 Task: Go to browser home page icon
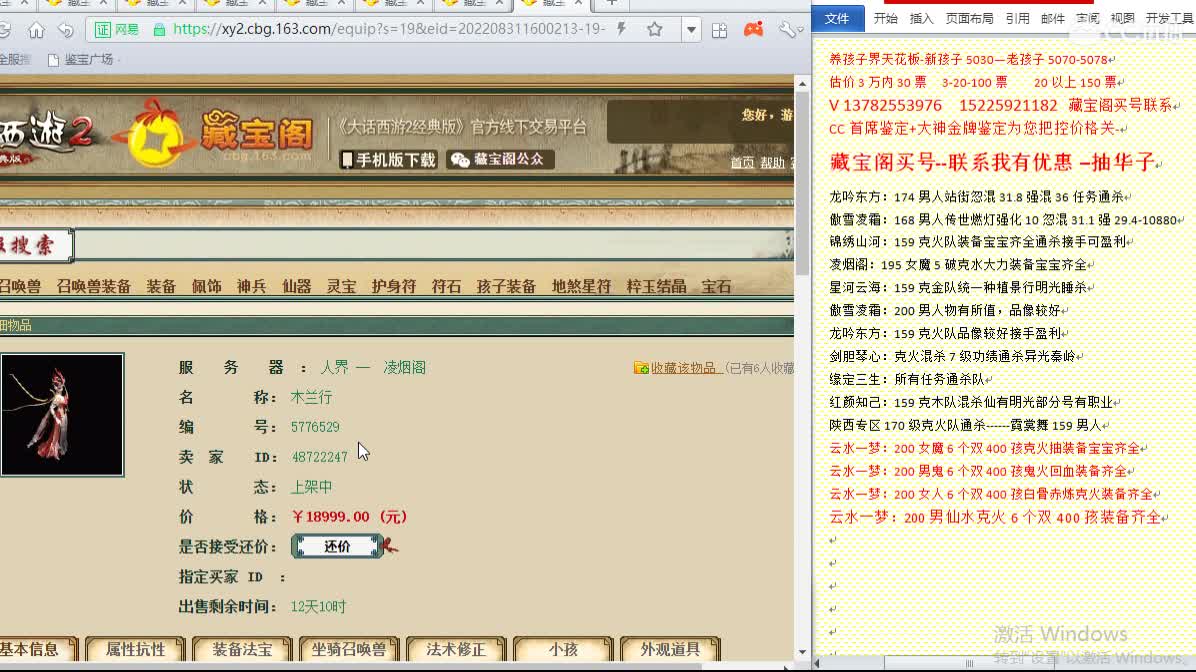click(x=36, y=30)
